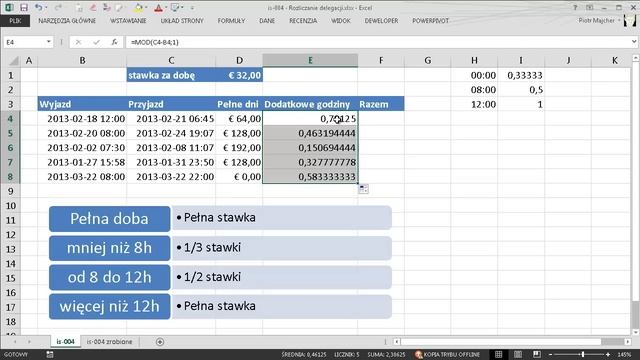Switch to the RECENZJA tab
640x360 pixels.
coord(303,20)
